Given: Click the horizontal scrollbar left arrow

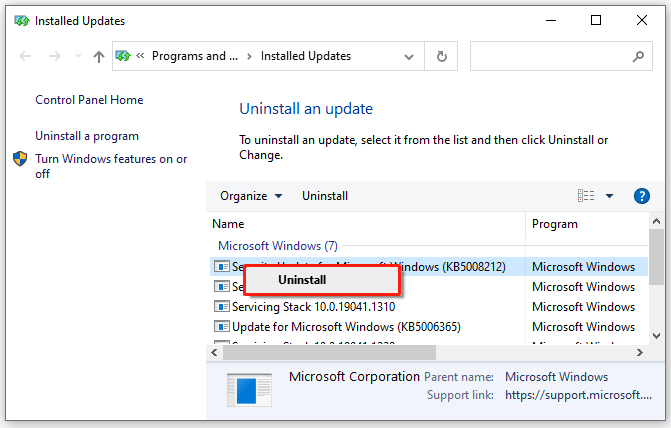Looking at the screenshot, I should point(214,353).
